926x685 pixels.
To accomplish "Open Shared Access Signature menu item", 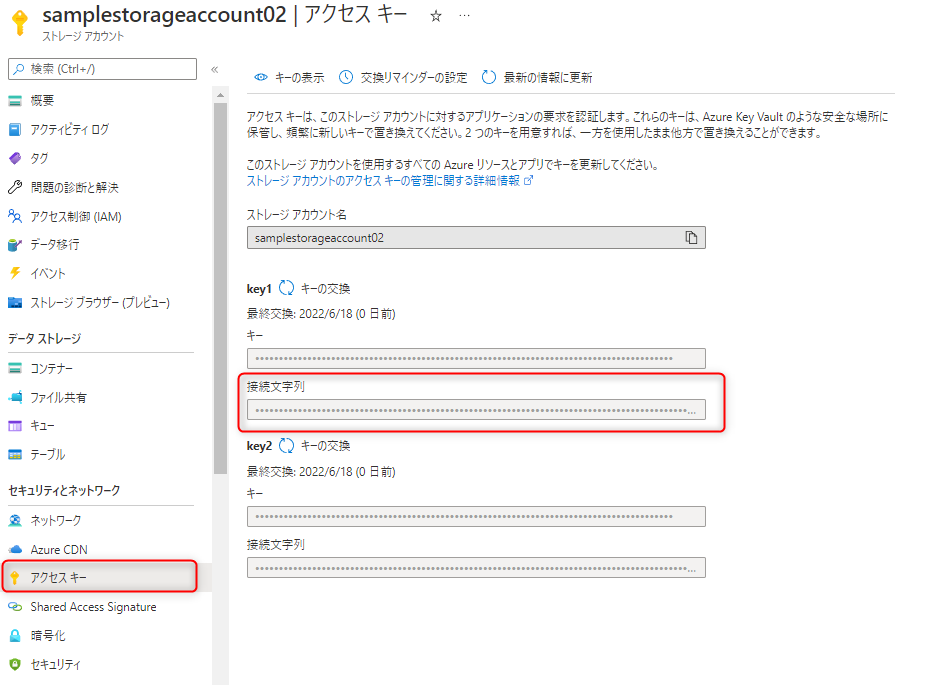I will point(93,607).
